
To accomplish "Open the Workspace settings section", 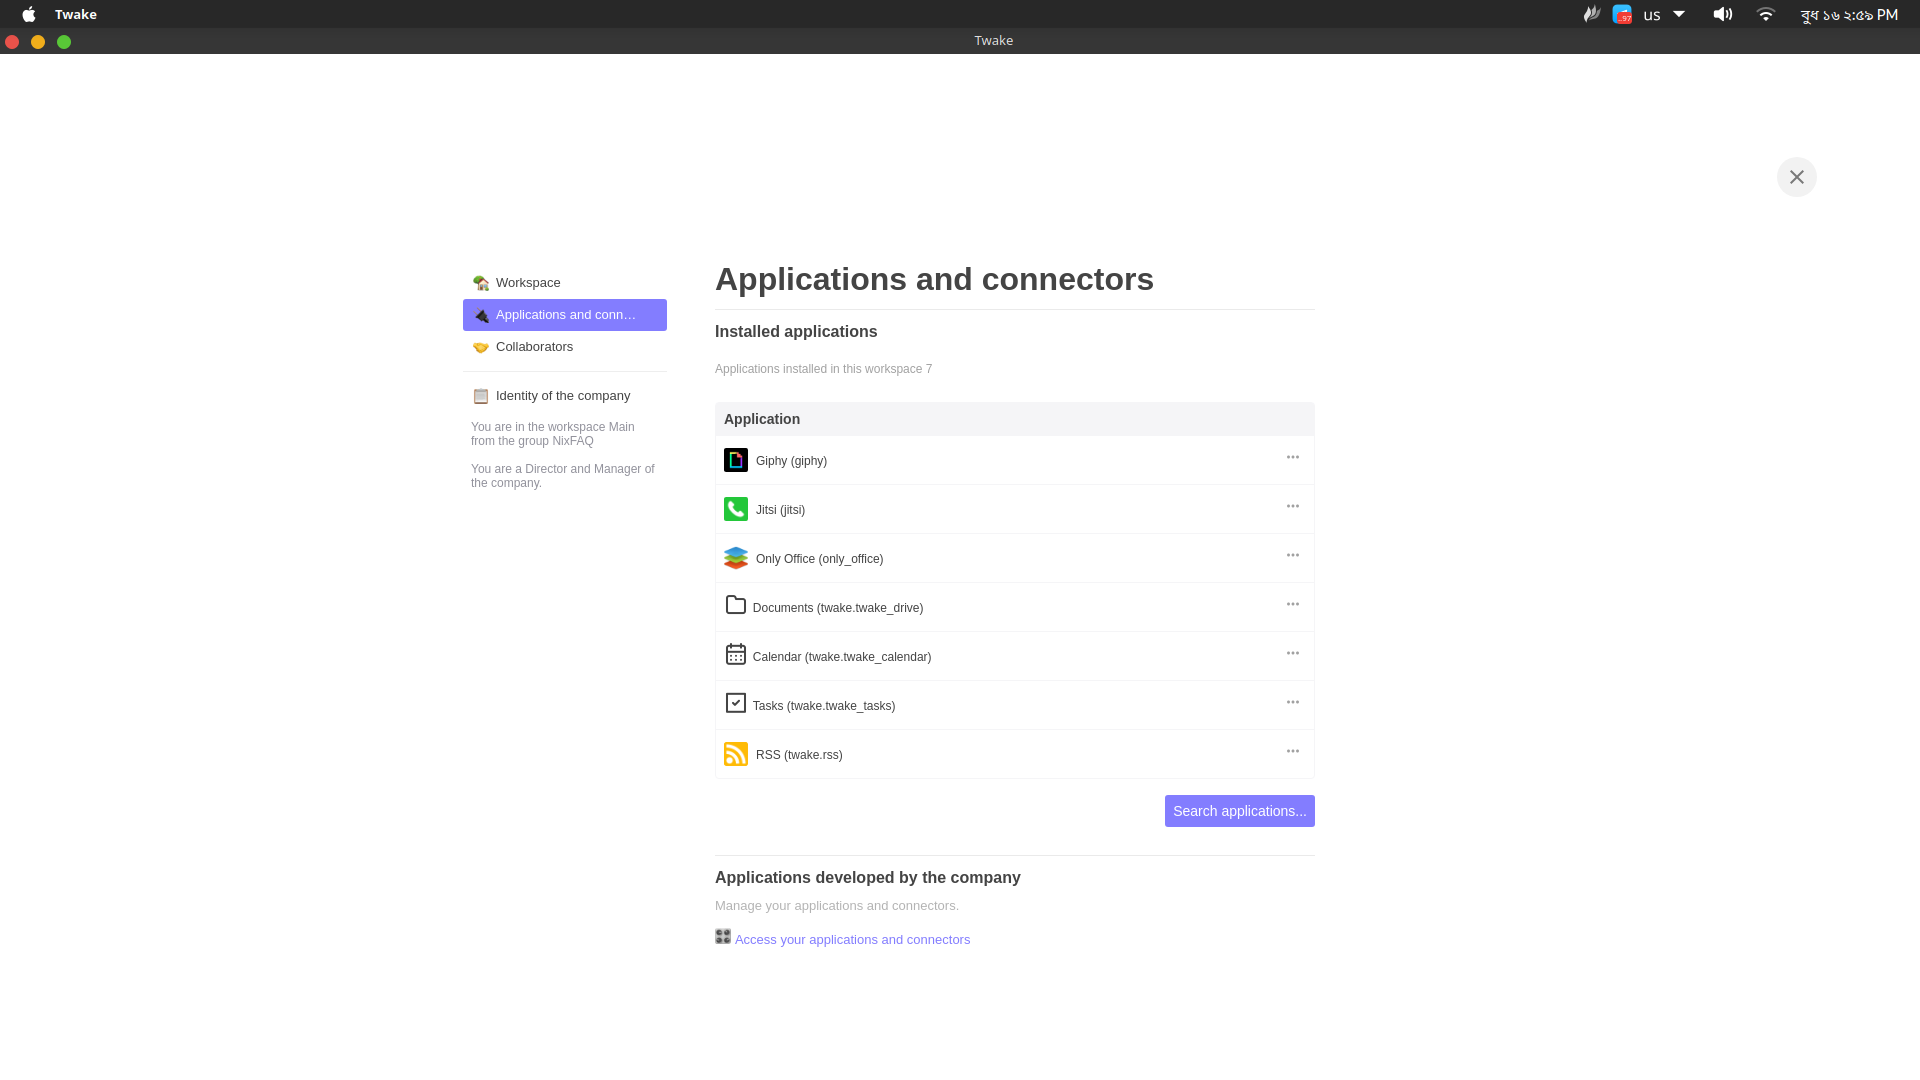I will pyautogui.click(x=565, y=283).
